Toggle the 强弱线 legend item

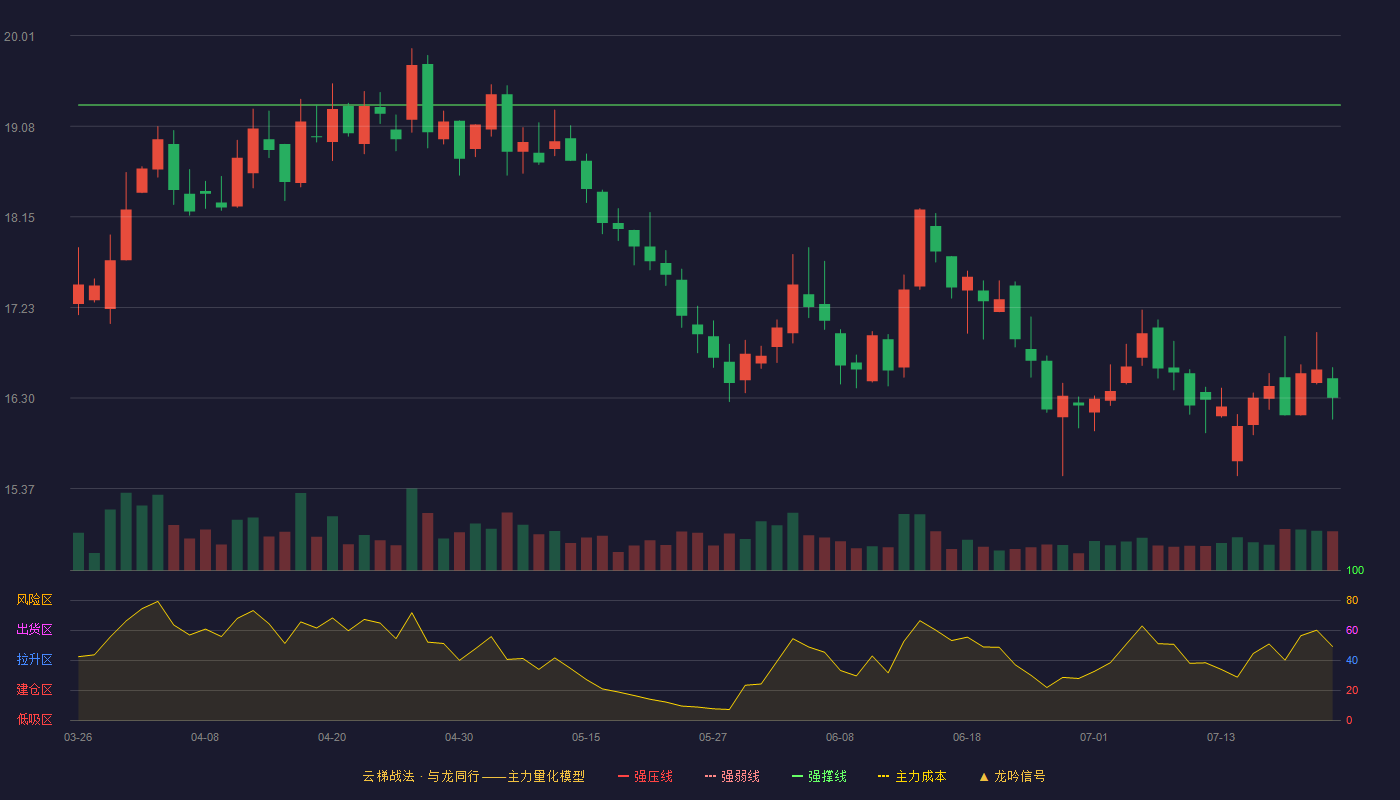pyautogui.click(x=732, y=776)
